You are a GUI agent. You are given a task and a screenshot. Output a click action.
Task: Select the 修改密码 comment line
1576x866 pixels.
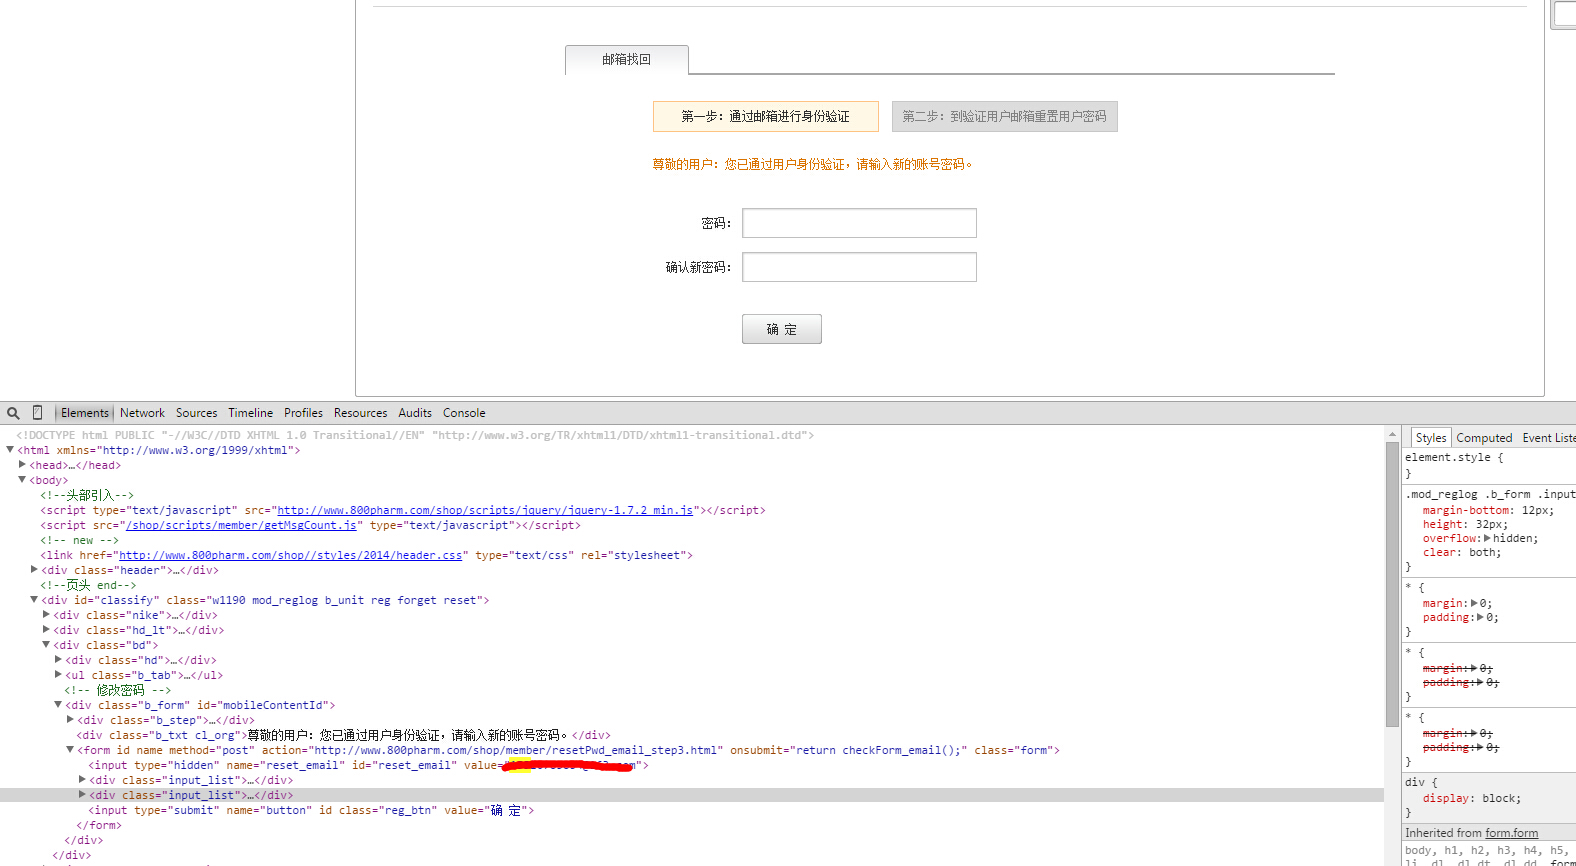(117, 690)
